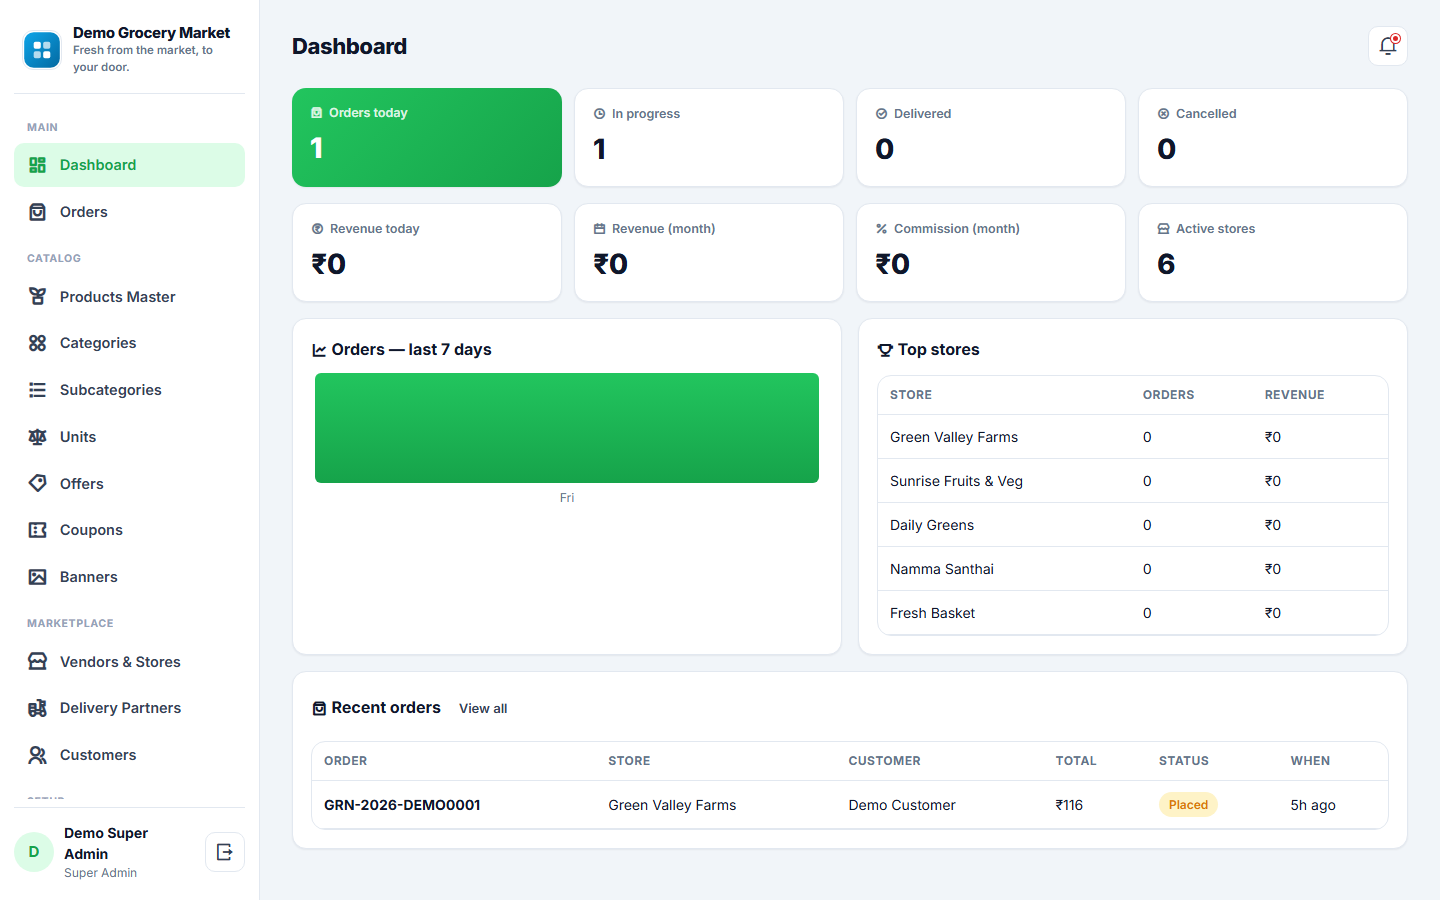Click the Delivered card label
Image resolution: width=1440 pixels, height=900 pixels.
click(x=922, y=114)
